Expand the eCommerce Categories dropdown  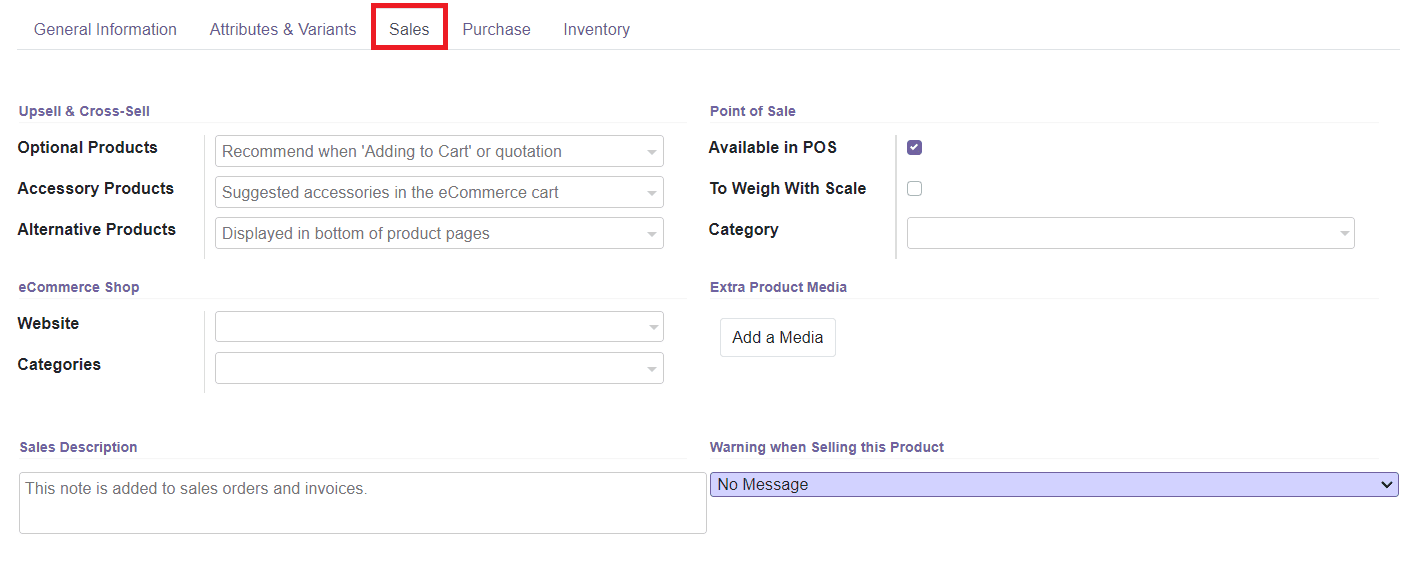[651, 368]
